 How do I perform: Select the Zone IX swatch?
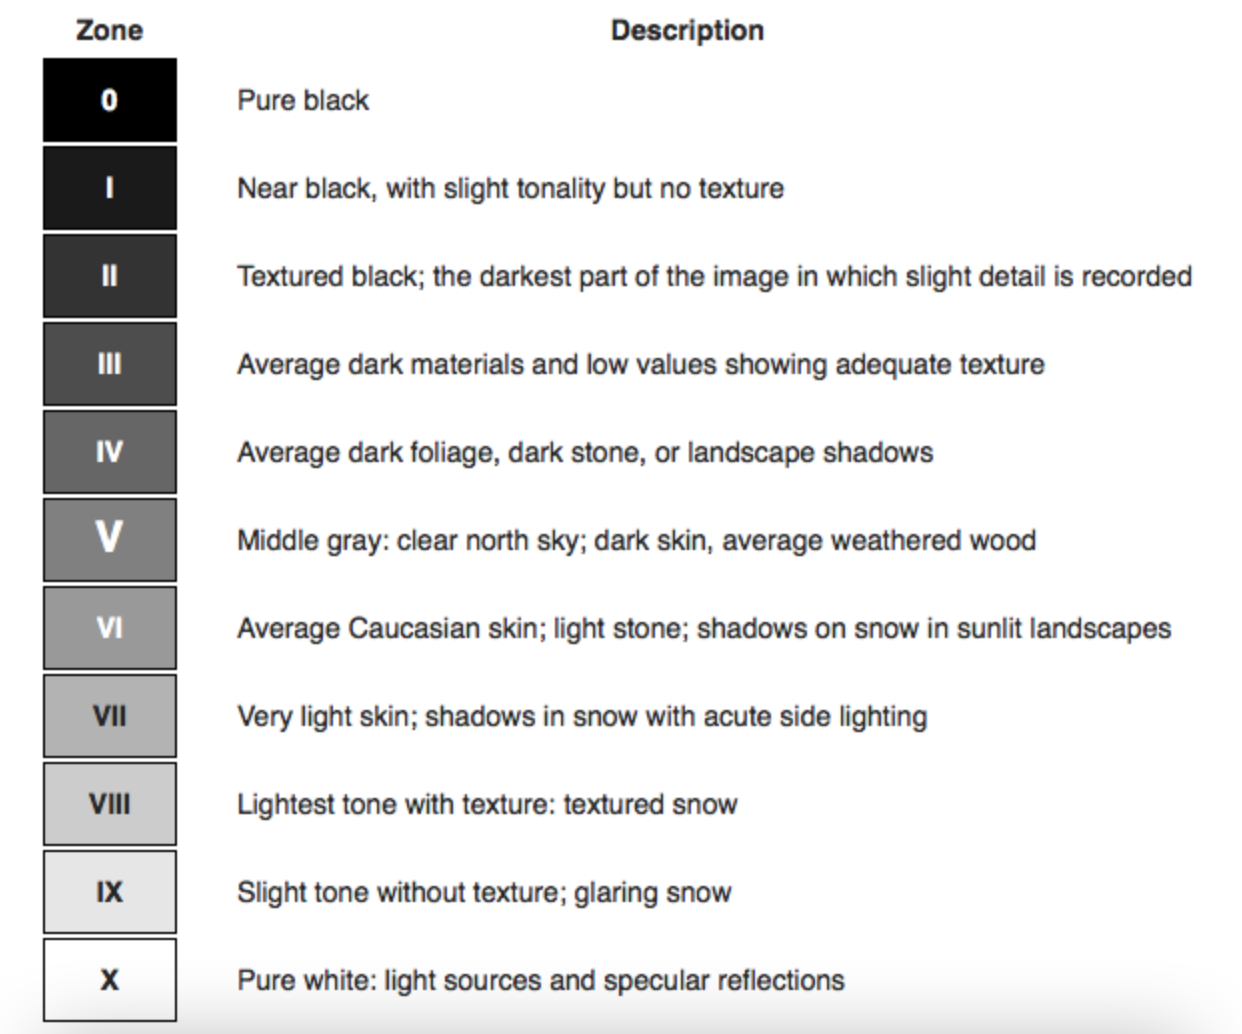110,892
